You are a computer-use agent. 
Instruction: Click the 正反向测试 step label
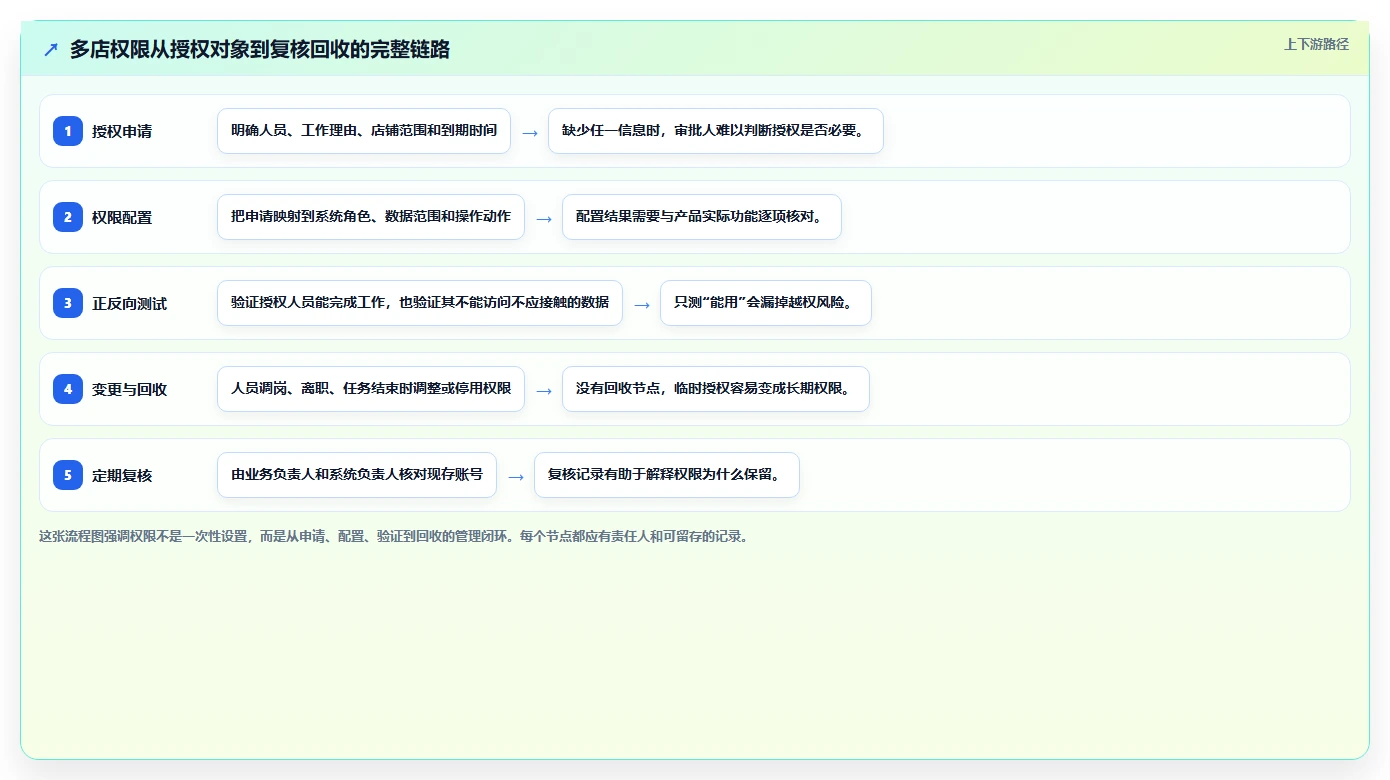pyautogui.click(x=130, y=303)
